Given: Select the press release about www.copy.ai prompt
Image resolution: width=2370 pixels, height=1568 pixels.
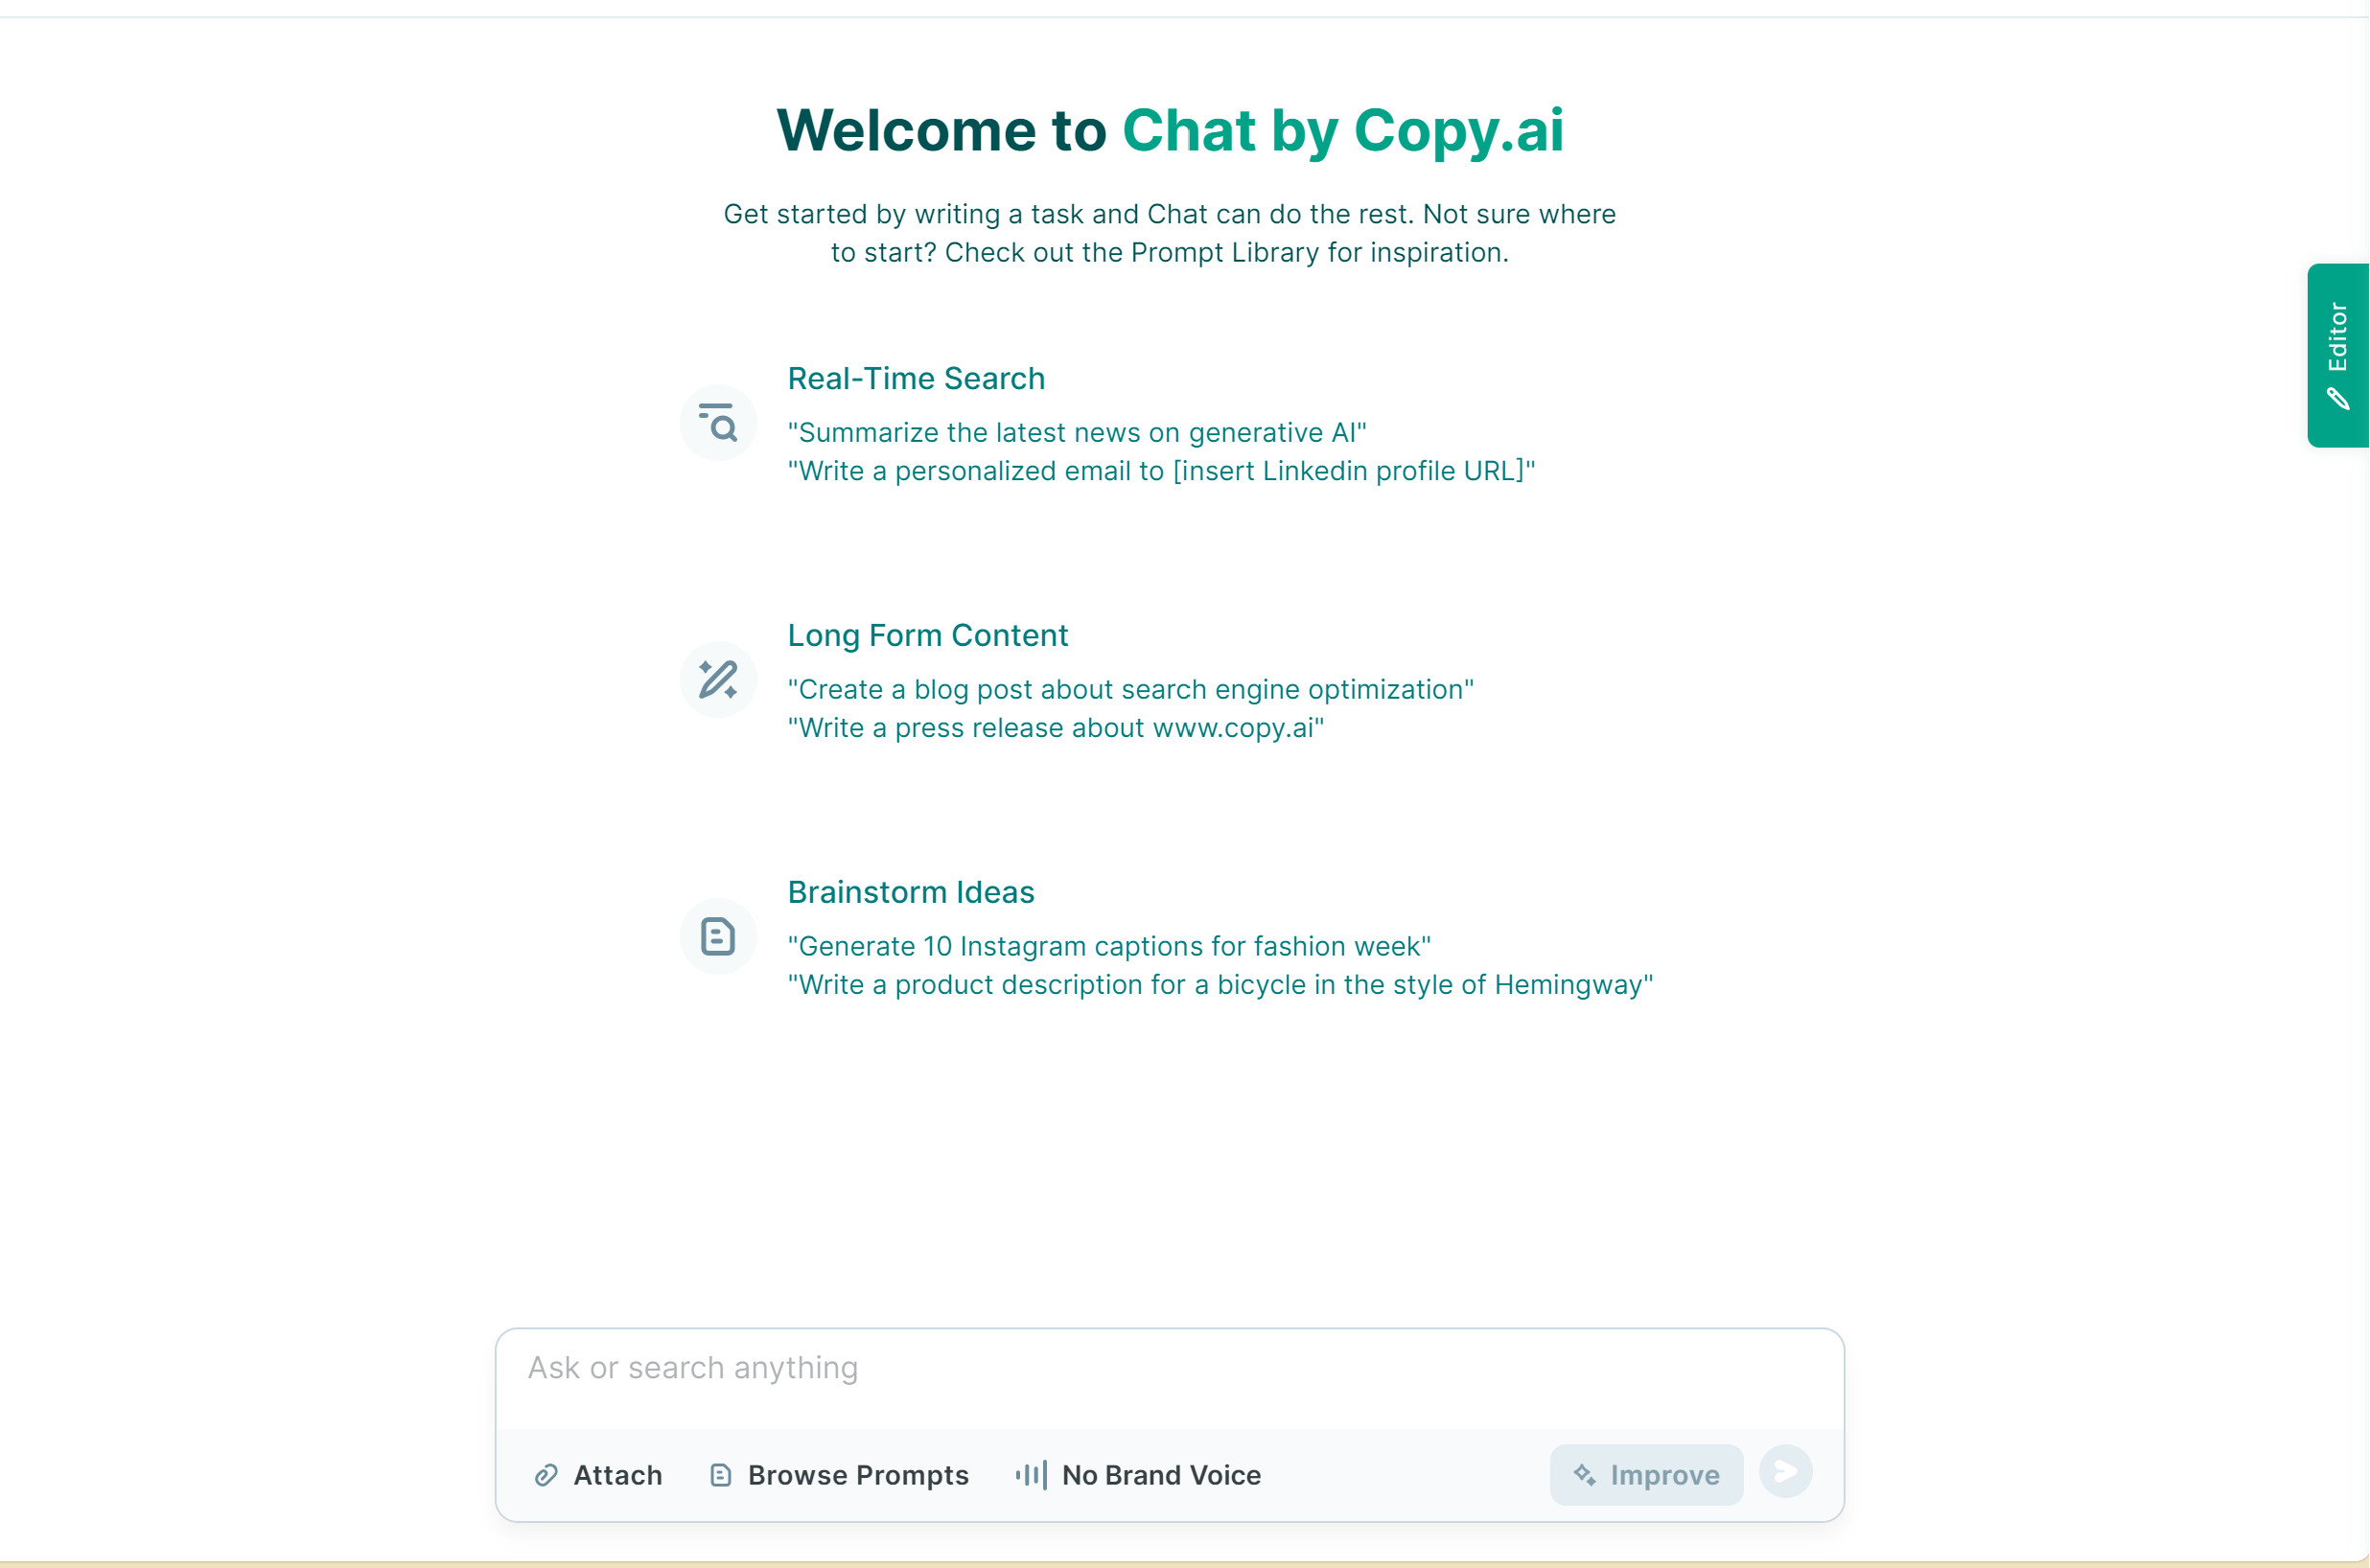Looking at the screenshot, I should coord(1055,728).
